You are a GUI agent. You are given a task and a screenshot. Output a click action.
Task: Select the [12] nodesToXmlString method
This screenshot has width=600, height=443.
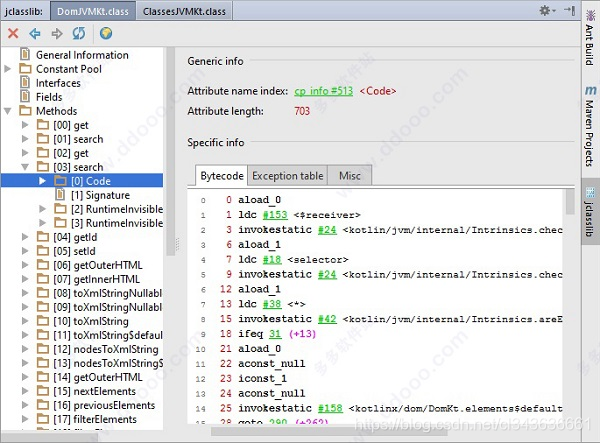[106, 349]
